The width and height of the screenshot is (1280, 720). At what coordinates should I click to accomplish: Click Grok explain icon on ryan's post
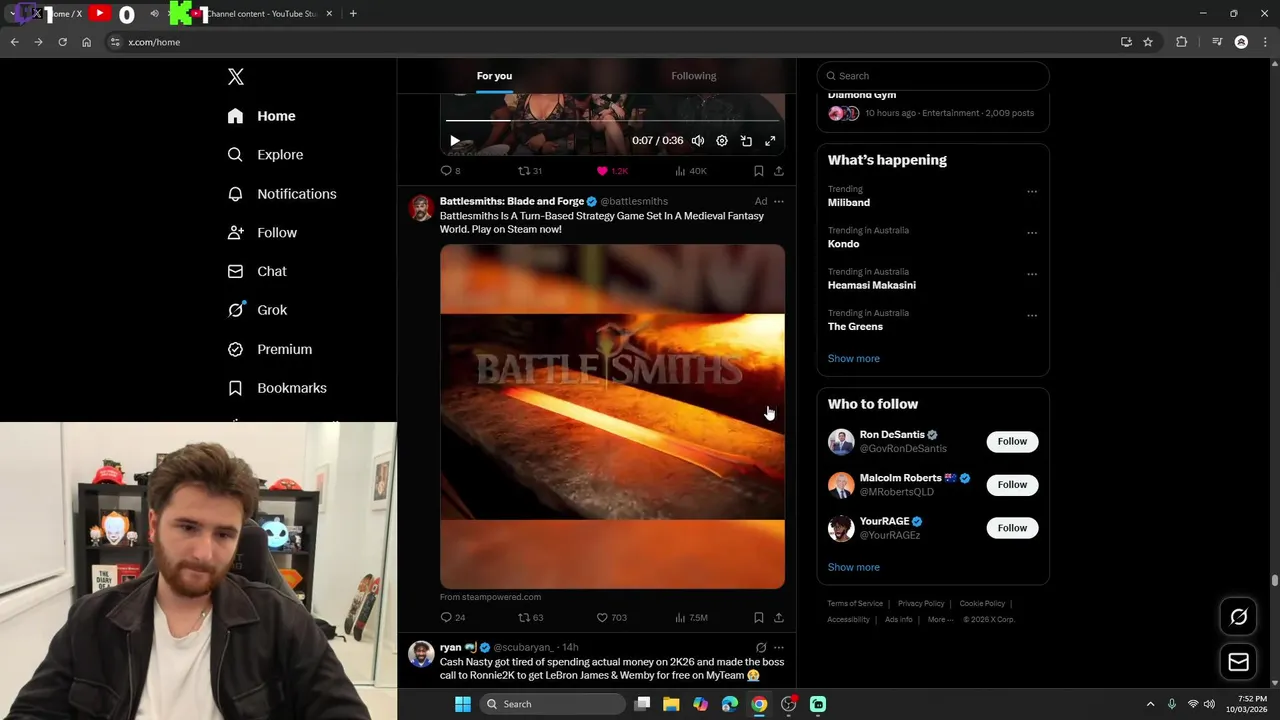[x=761, y=648]
